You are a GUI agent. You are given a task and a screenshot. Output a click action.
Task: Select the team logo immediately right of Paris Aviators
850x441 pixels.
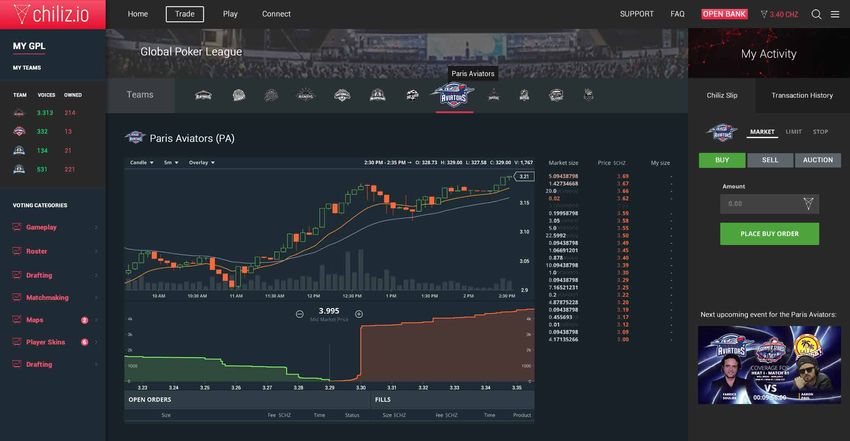(494, 95)
